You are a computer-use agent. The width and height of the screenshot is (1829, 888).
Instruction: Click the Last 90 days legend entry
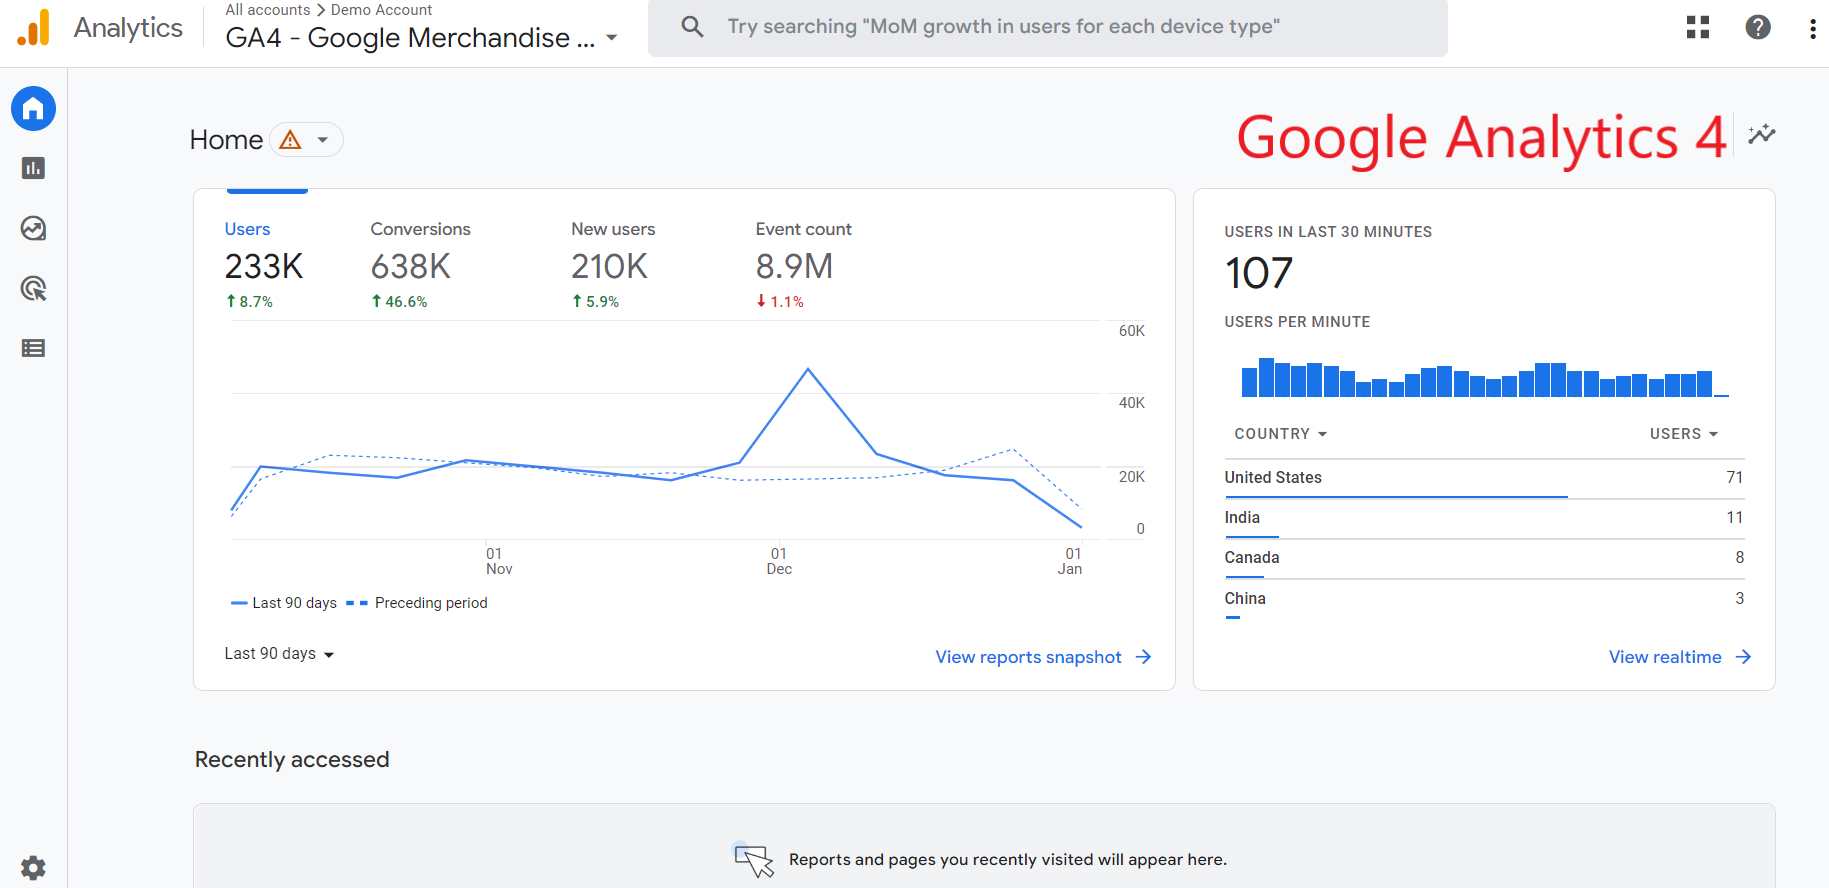(284, 603)
